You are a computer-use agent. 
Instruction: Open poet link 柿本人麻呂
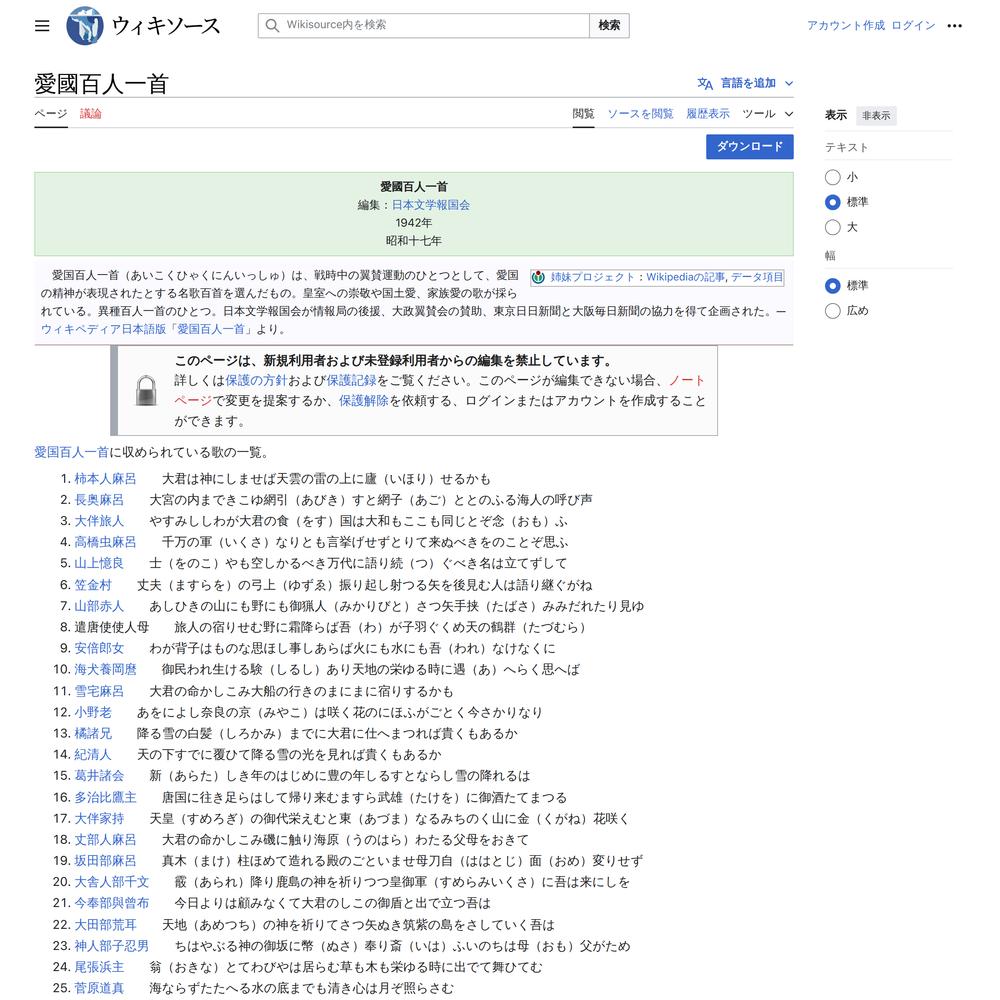click(x=105, y=479)
